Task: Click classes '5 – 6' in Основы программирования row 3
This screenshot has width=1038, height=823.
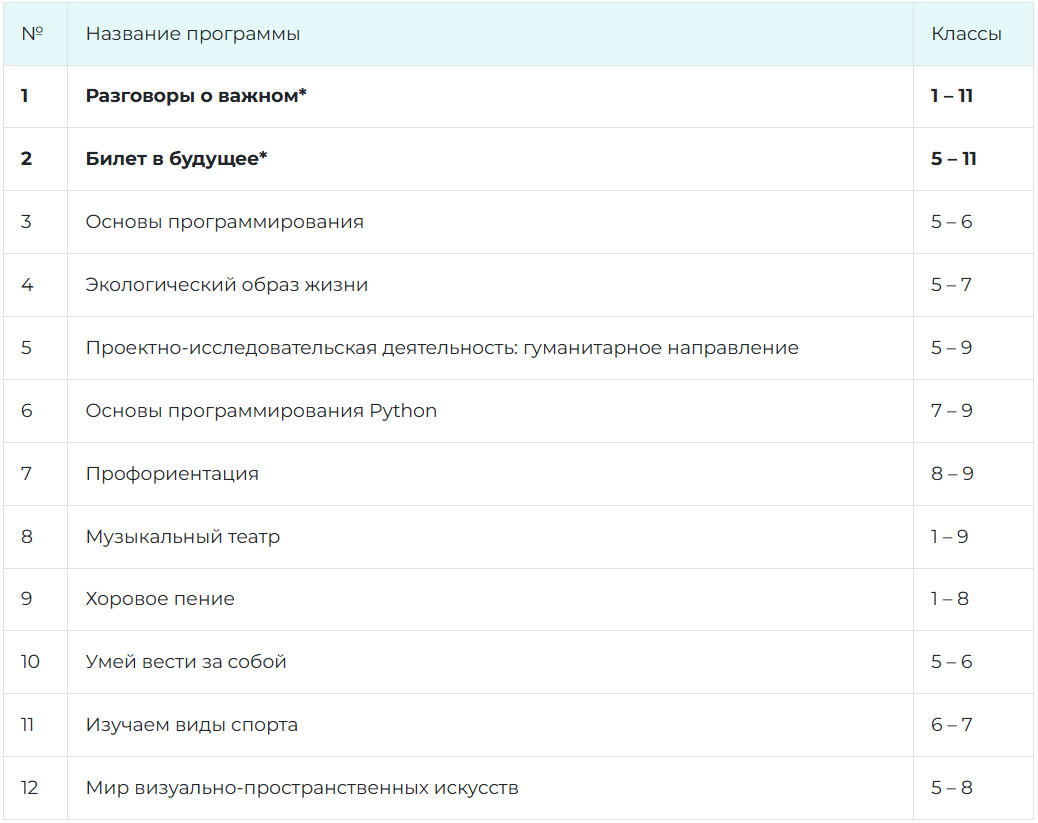Action: [951, 221]
